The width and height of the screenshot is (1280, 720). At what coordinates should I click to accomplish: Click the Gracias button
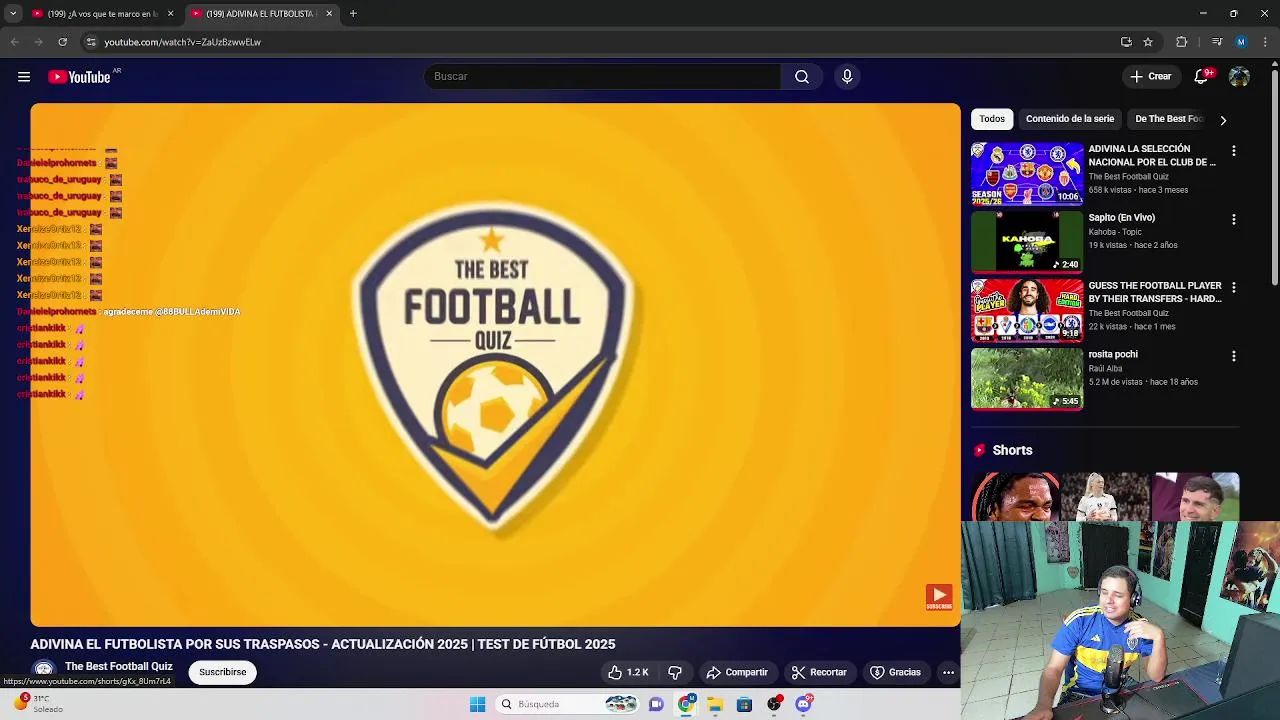(x=895, y=672)
